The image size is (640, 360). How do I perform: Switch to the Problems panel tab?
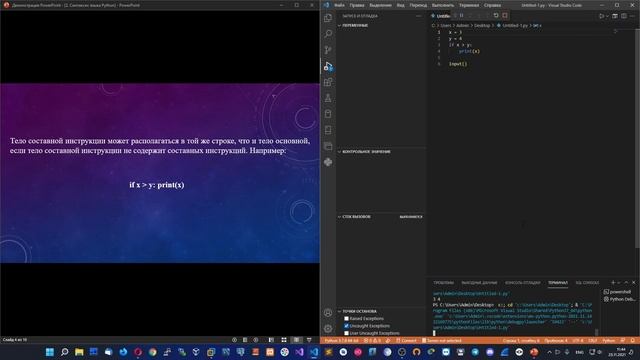point(443,282)
